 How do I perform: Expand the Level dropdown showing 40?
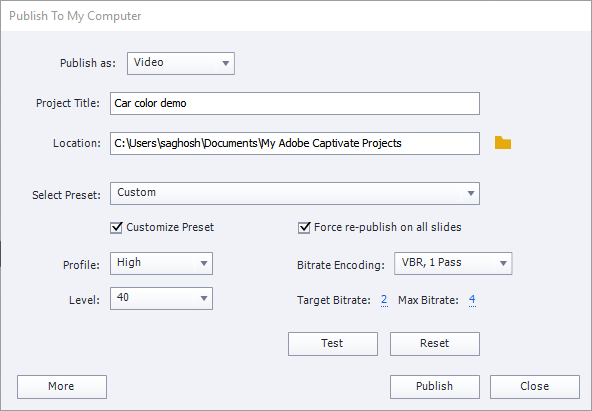[162, 299]
